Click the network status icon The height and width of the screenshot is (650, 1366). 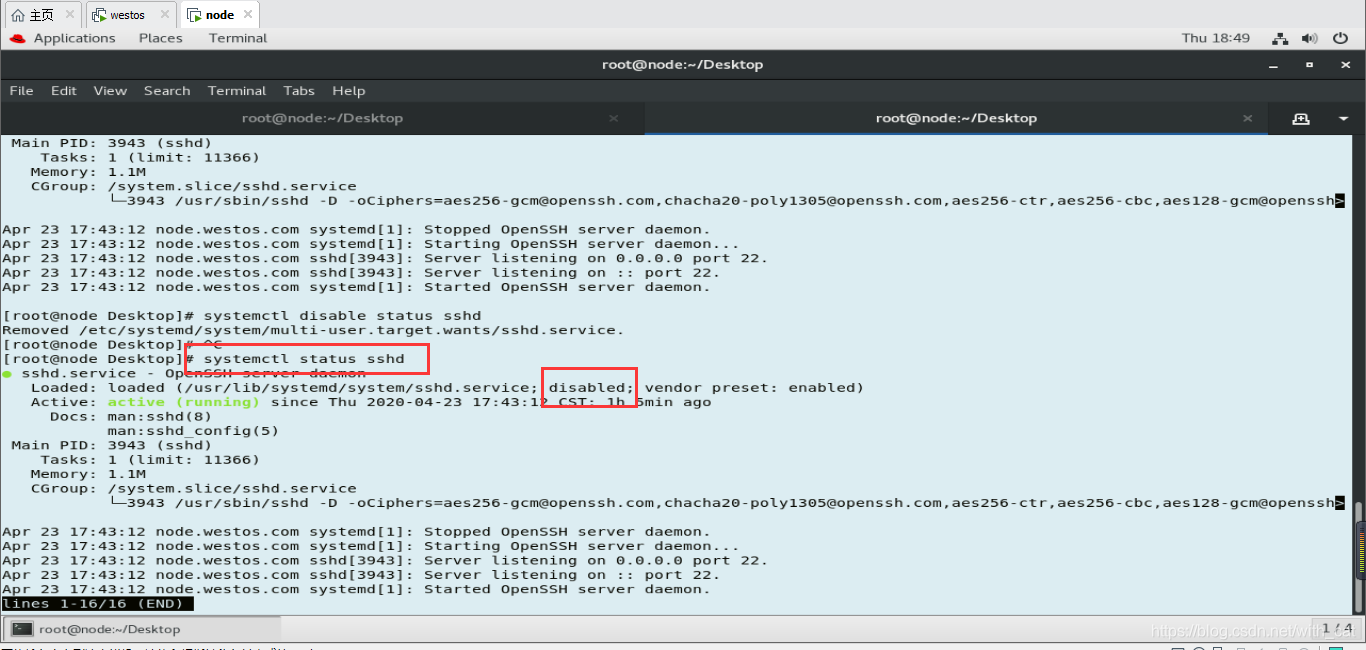pos(1280,38)
